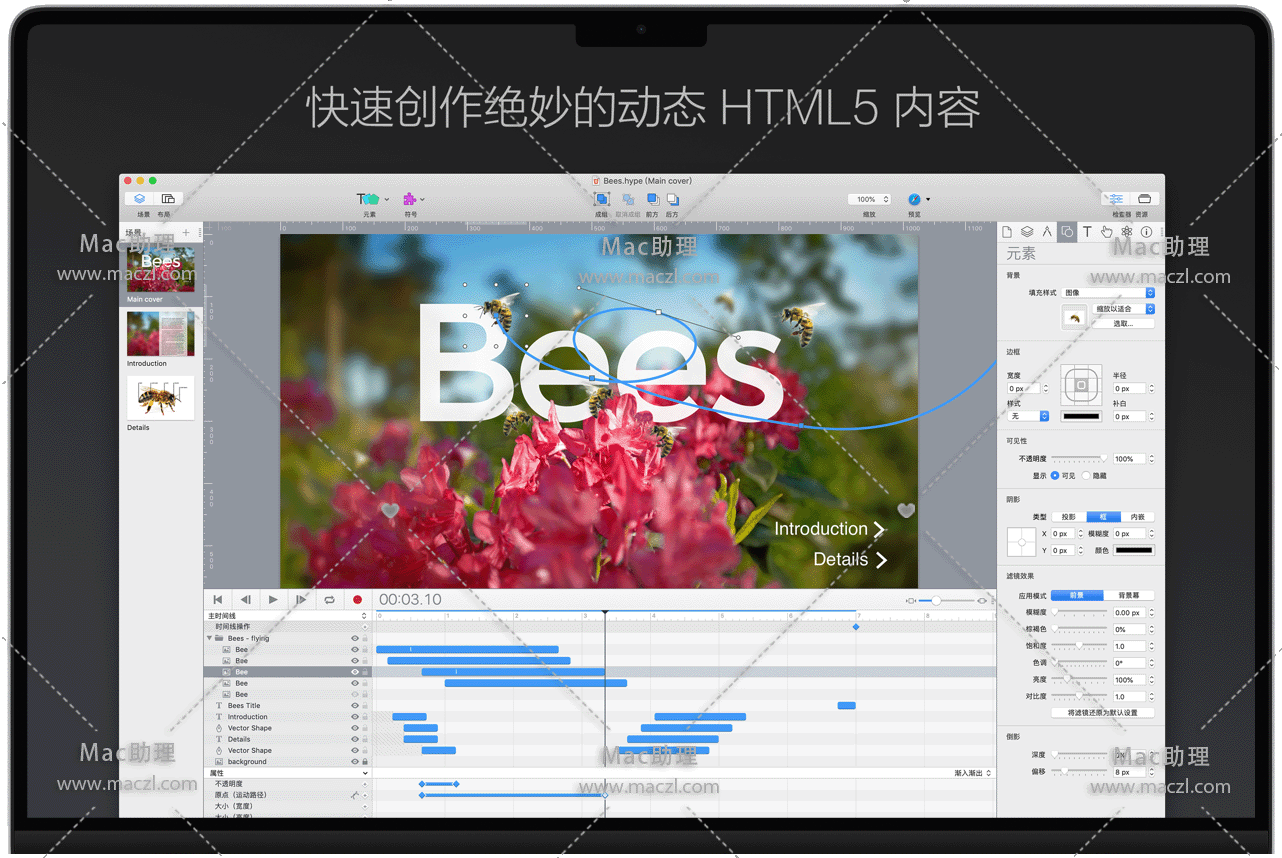The width and height of the screenshot is (1282, 858).
Task: Click the Preview (预览) compass icon
Action: click(914, 200)
